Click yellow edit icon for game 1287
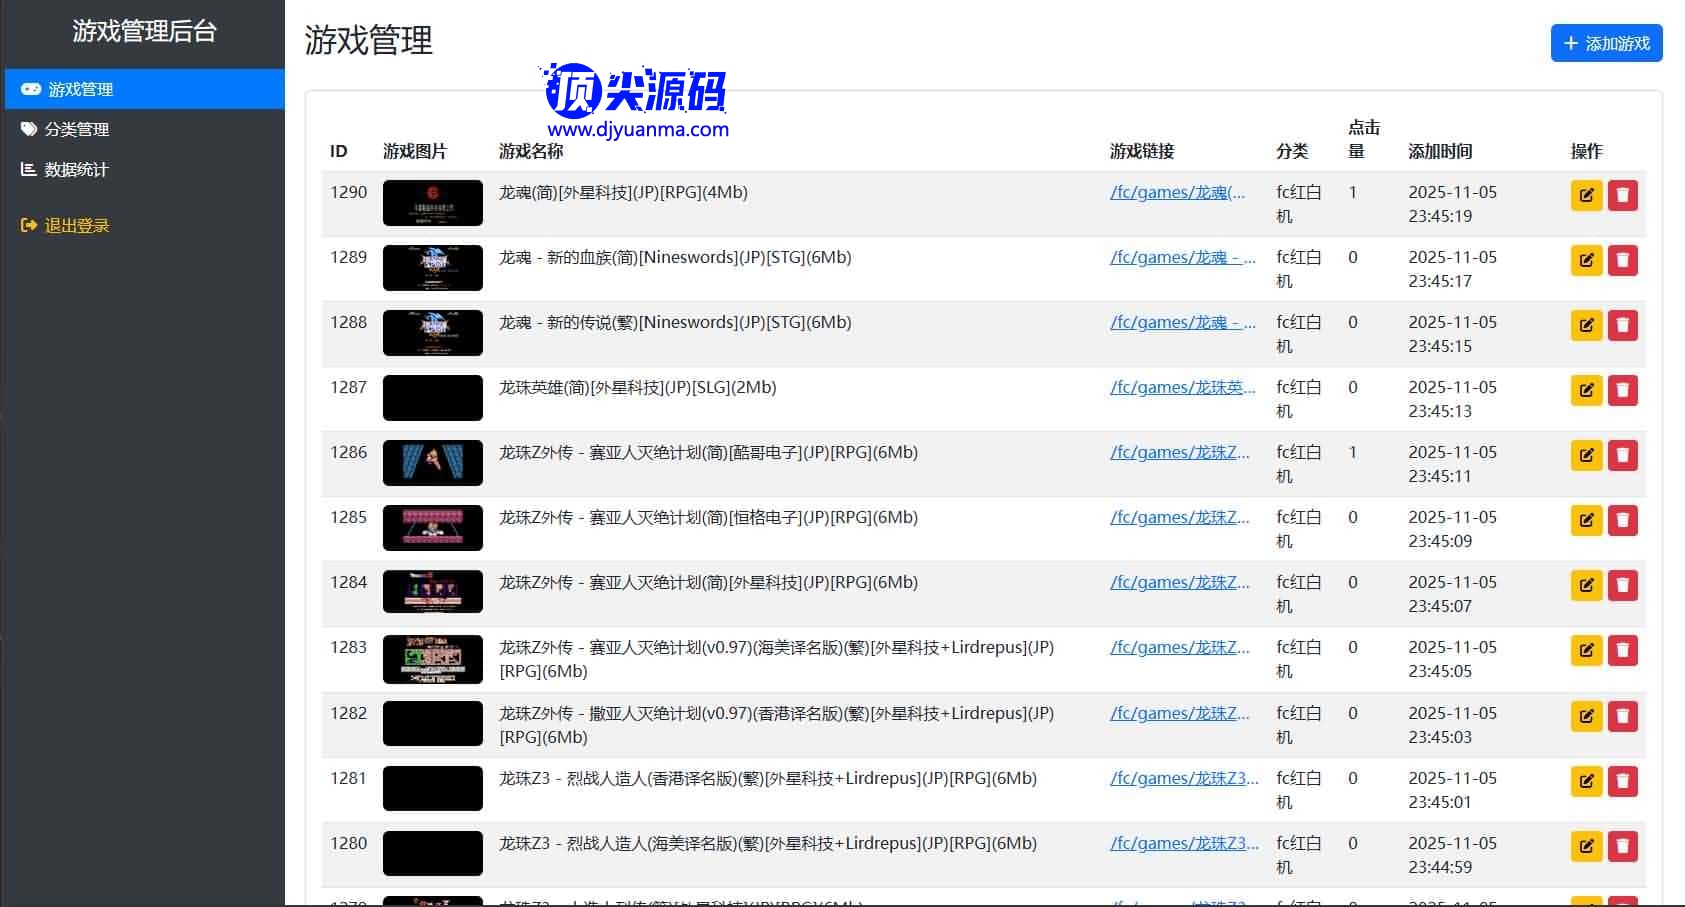 (x=1586, y=390)
